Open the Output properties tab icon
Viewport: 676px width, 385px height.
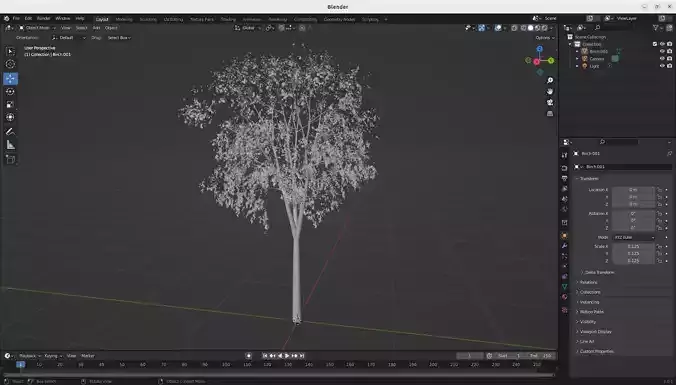[564, 178]
